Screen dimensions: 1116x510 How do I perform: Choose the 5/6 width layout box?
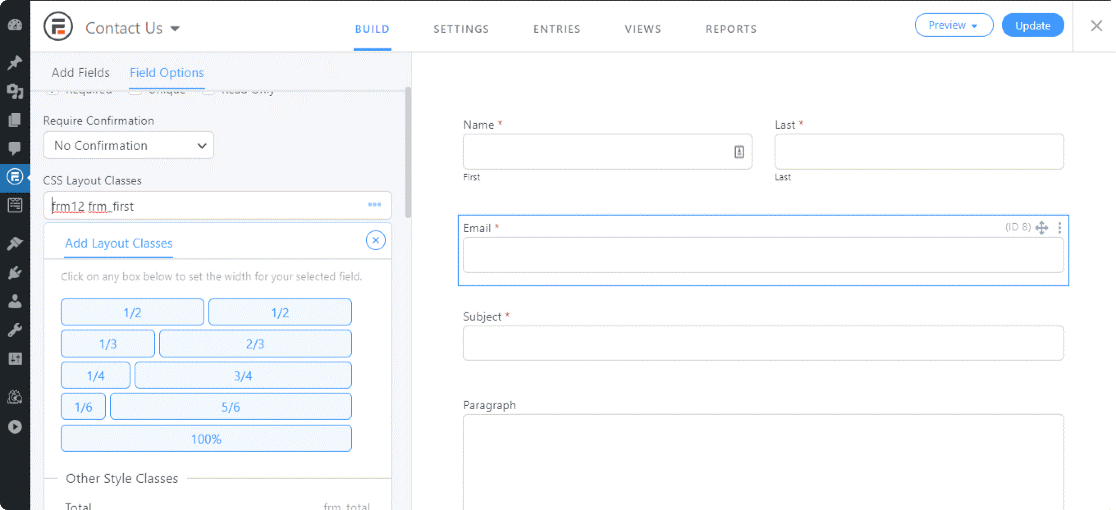(x=231, y=407)
